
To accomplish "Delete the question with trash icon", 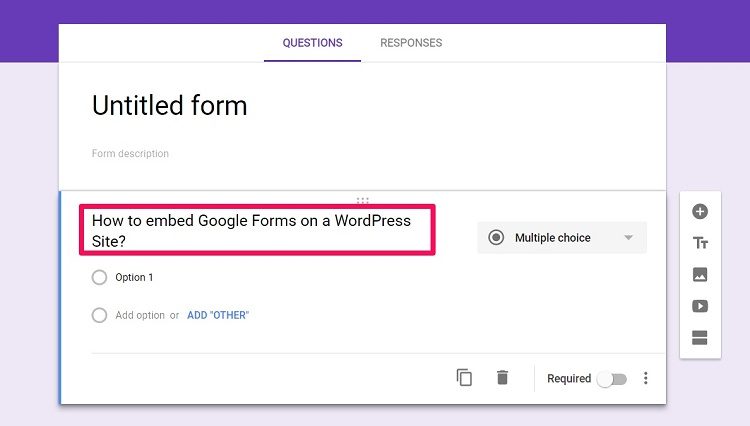I will pyautogui.click(x=502, y=377).
